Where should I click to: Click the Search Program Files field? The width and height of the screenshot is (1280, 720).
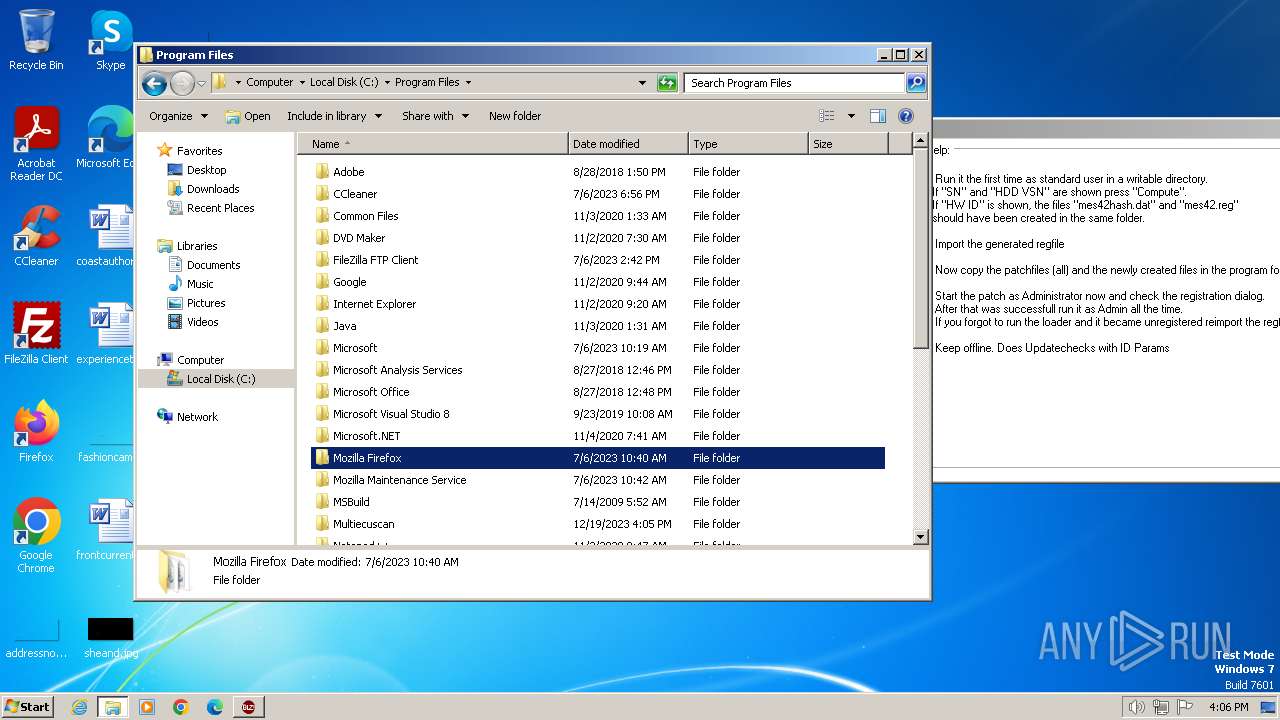[795, 83]
